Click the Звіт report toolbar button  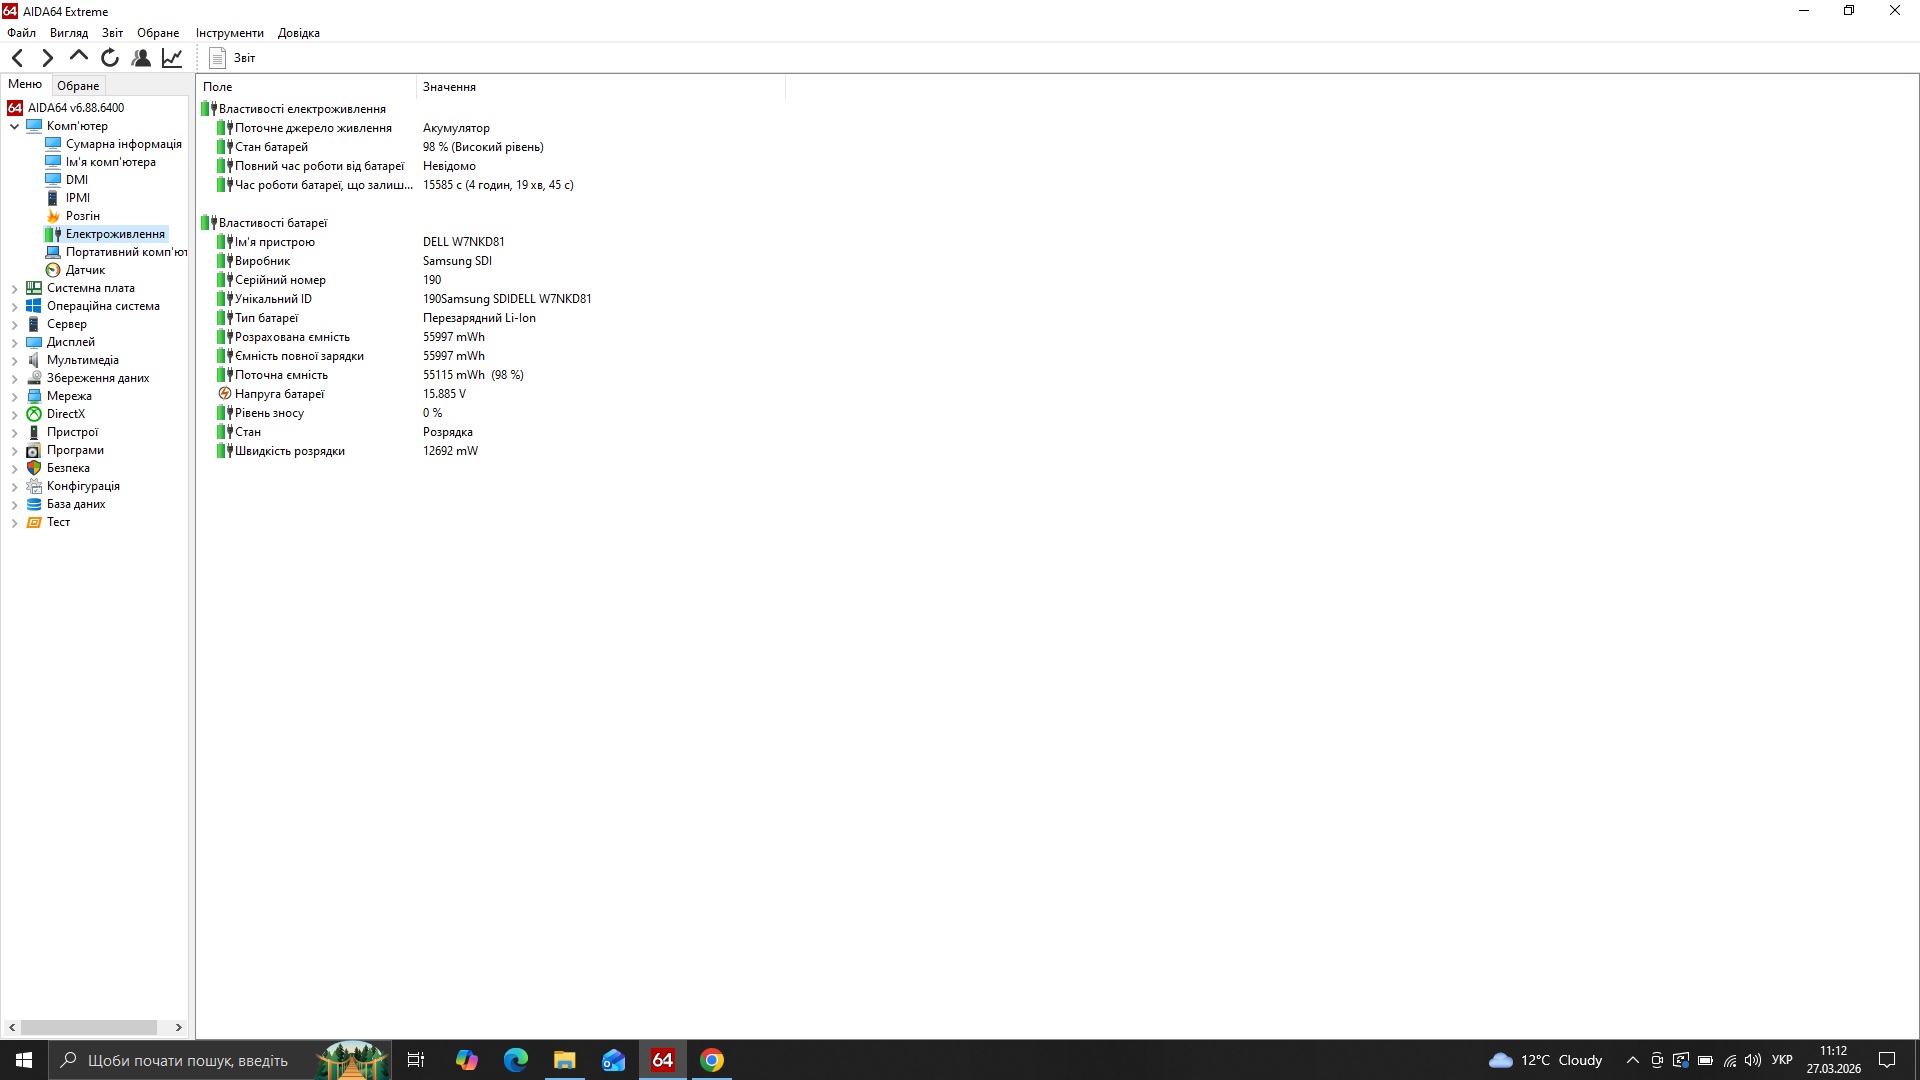pyautogui.click(x=232, y=58)
